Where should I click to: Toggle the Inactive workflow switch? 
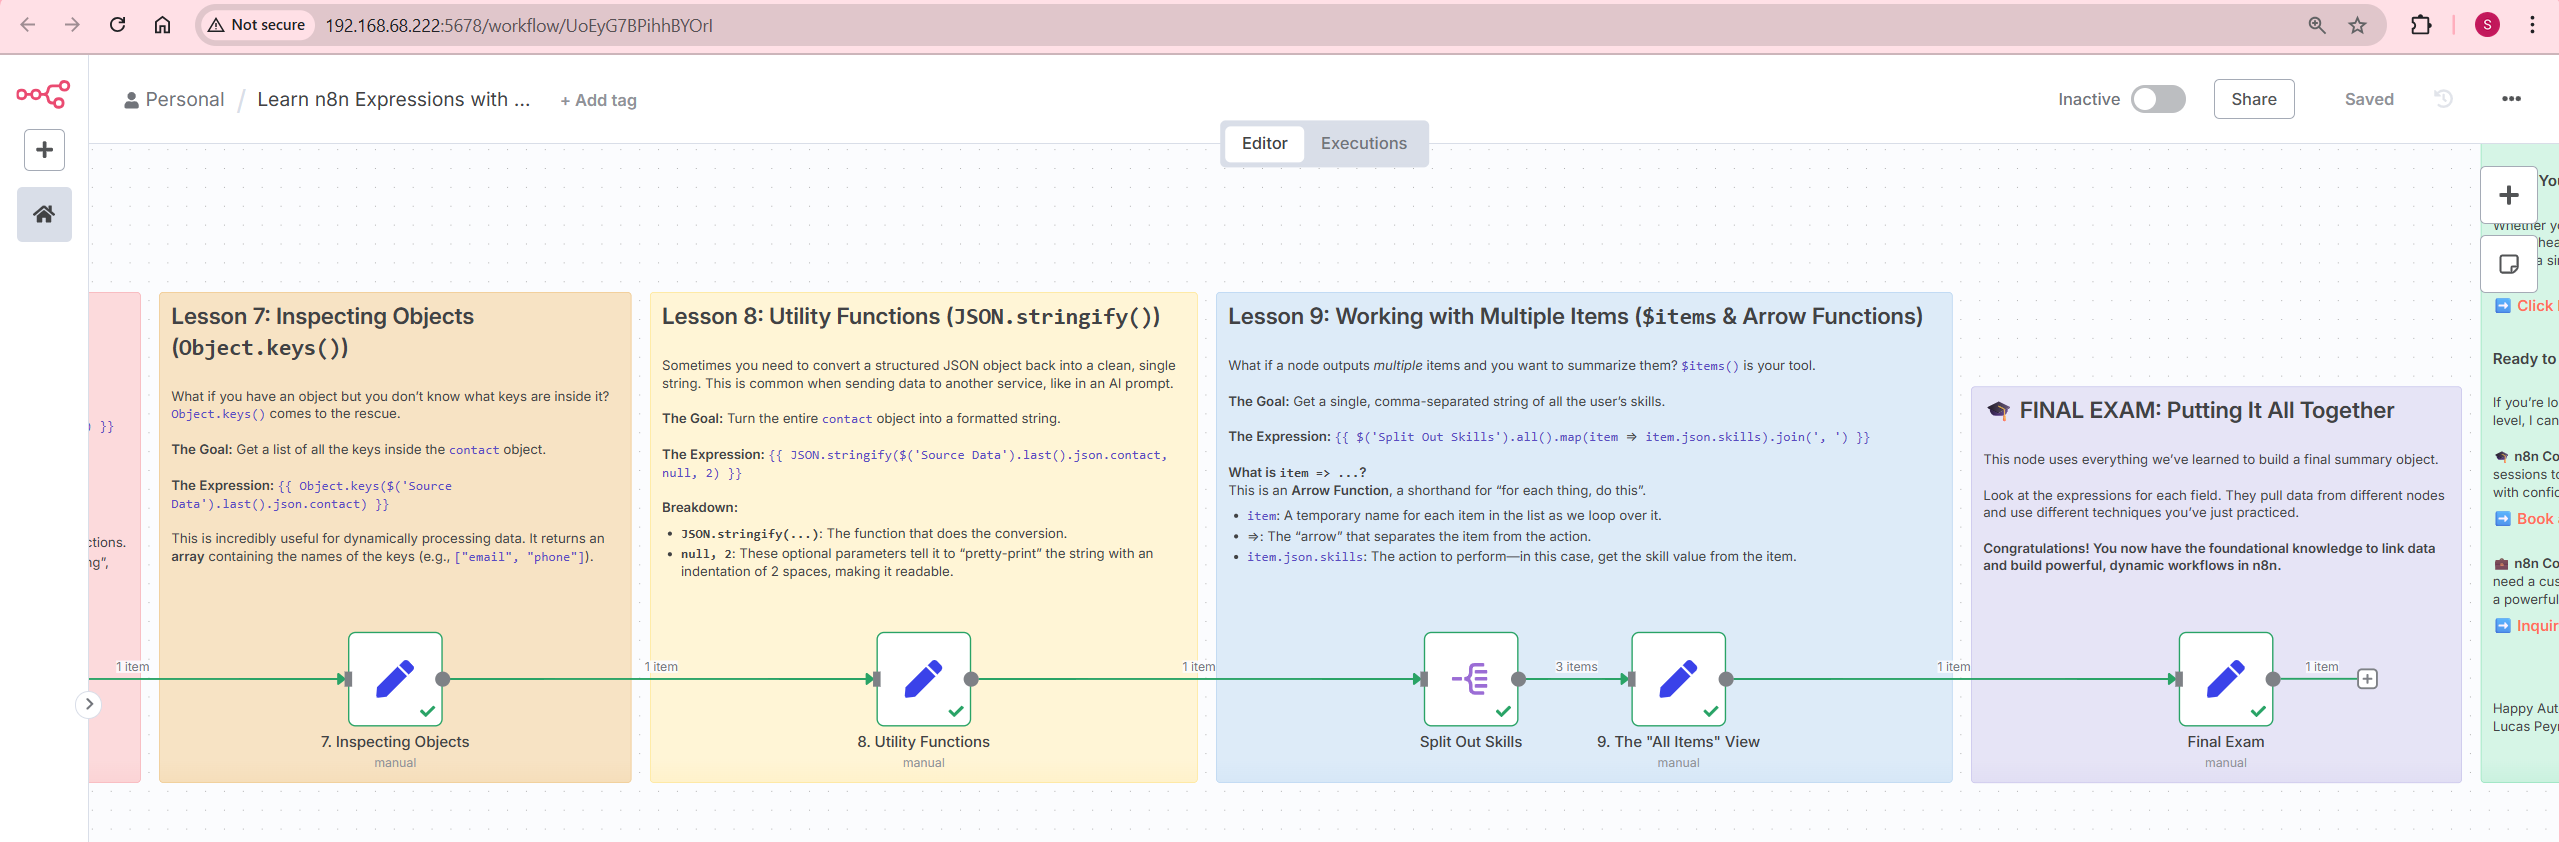coord(2158,99)
